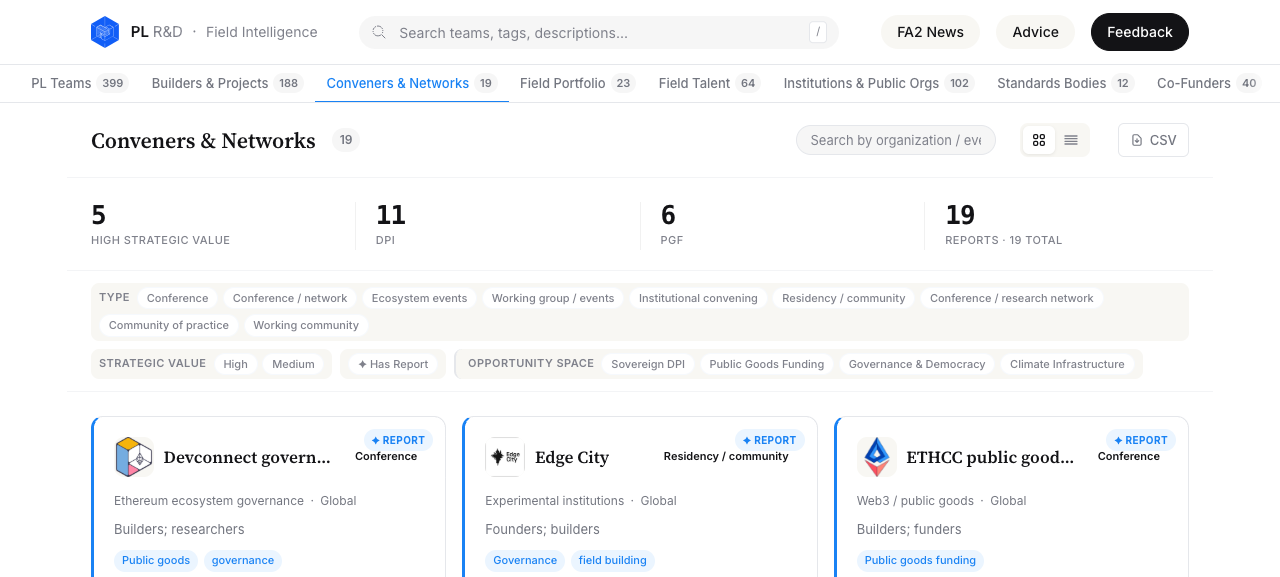The height and width of the screenshot is (577, 1280).
Task: Filter by type Residency / community
Action: 844,298
